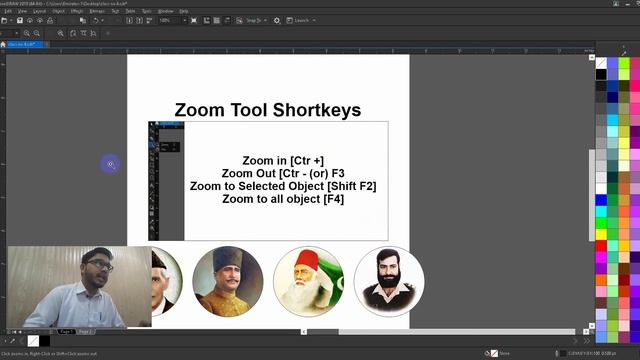This screenshot has height=360, width=640.
Task: Click the Undo arrow icon
Action: 96,20
